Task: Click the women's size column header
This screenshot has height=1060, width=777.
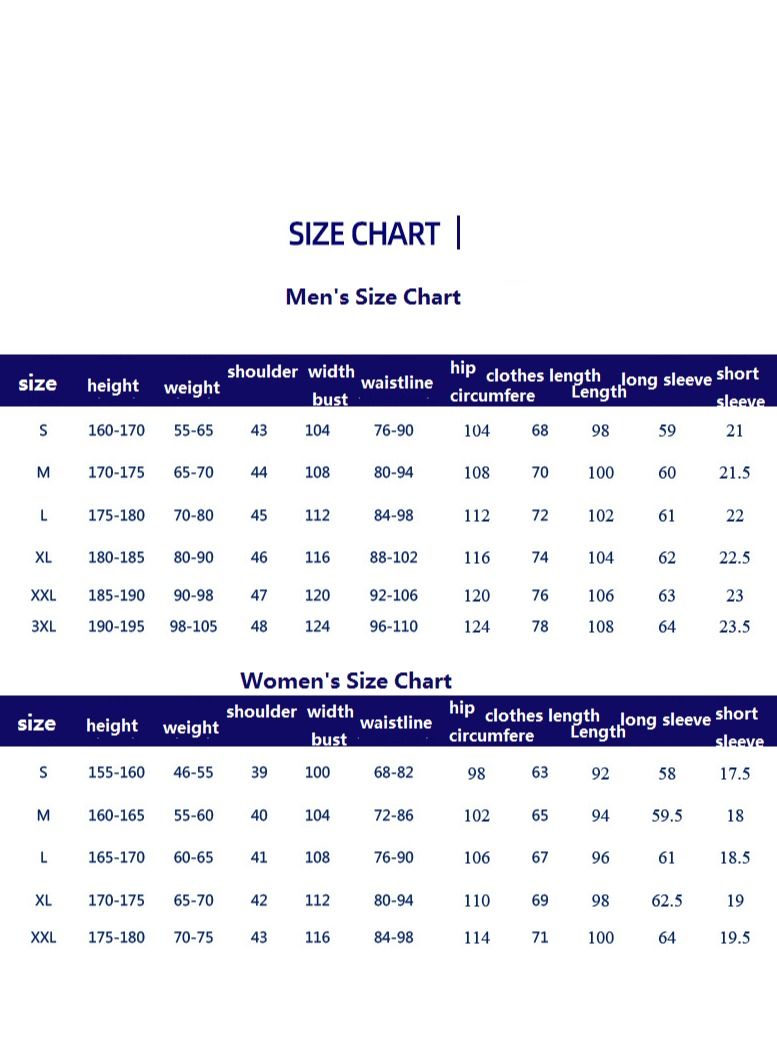Action: [37, 723]
